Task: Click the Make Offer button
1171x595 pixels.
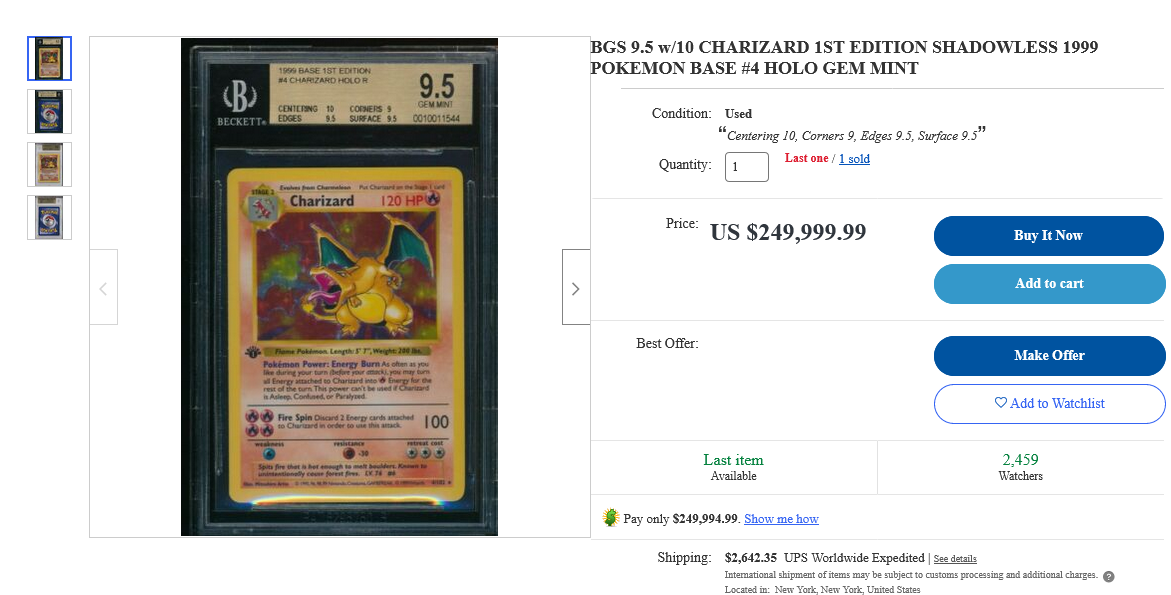Action: 1049,355
